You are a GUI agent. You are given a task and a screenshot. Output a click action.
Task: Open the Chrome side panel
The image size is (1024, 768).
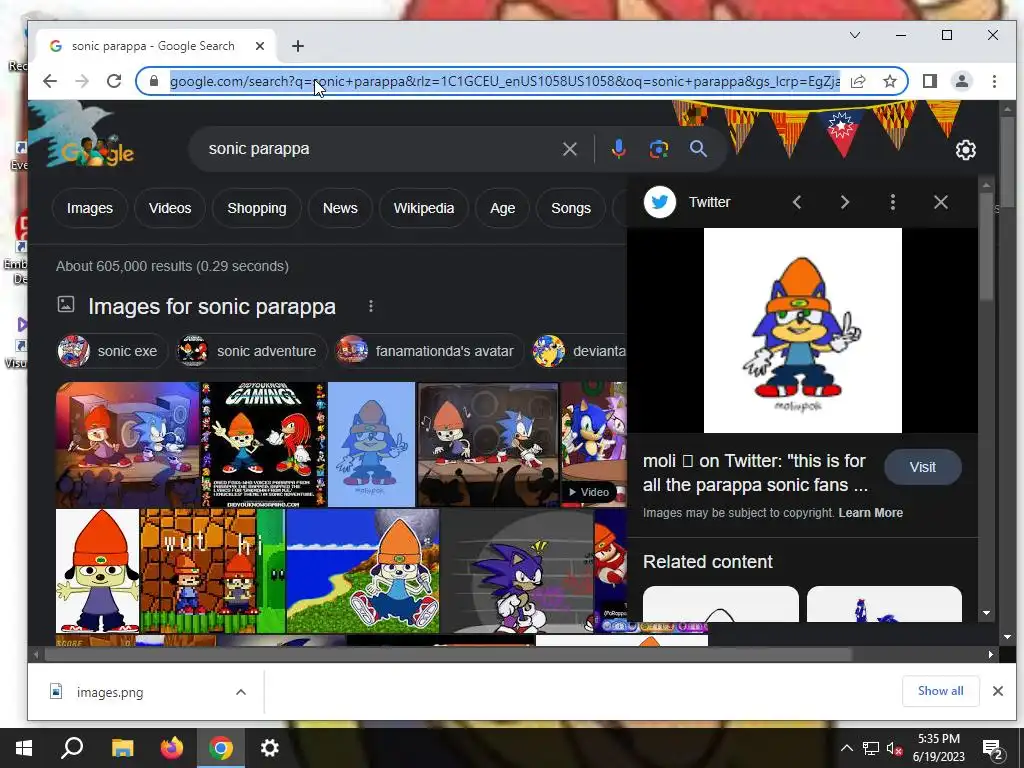coord(930,81)
